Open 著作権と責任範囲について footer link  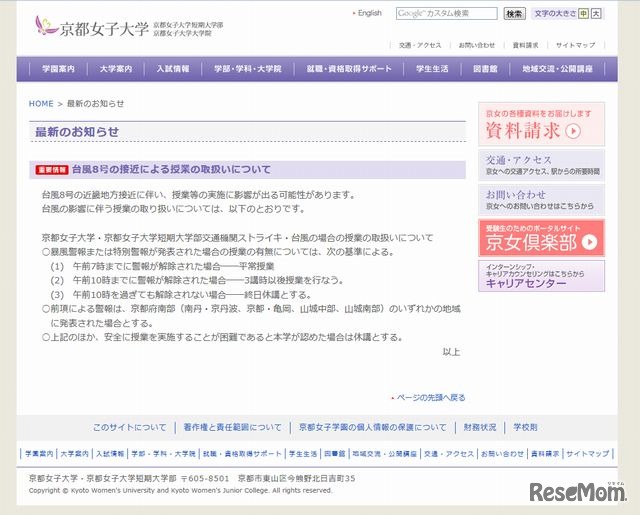(x=232, y=427)
